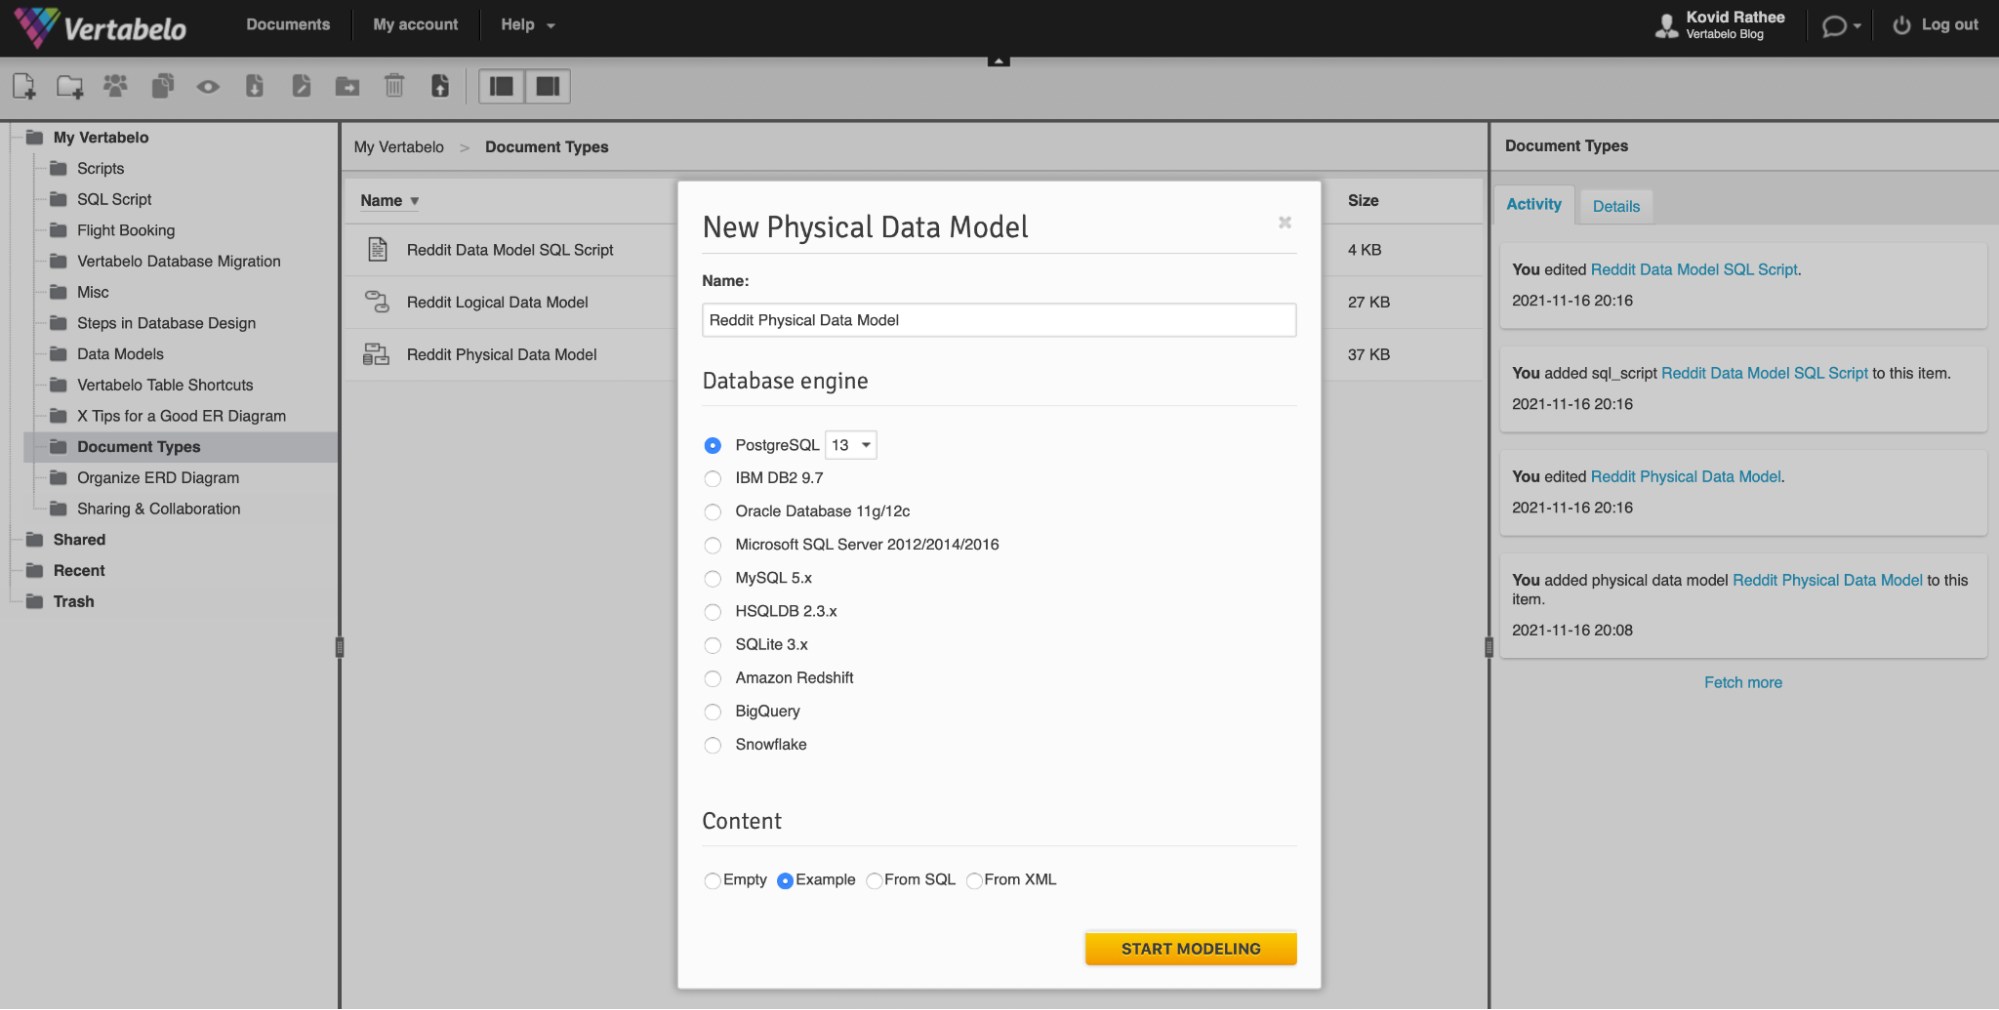The image size is (1999, 1010).
Task: Choose Empty content option
Action: [712, 881]
